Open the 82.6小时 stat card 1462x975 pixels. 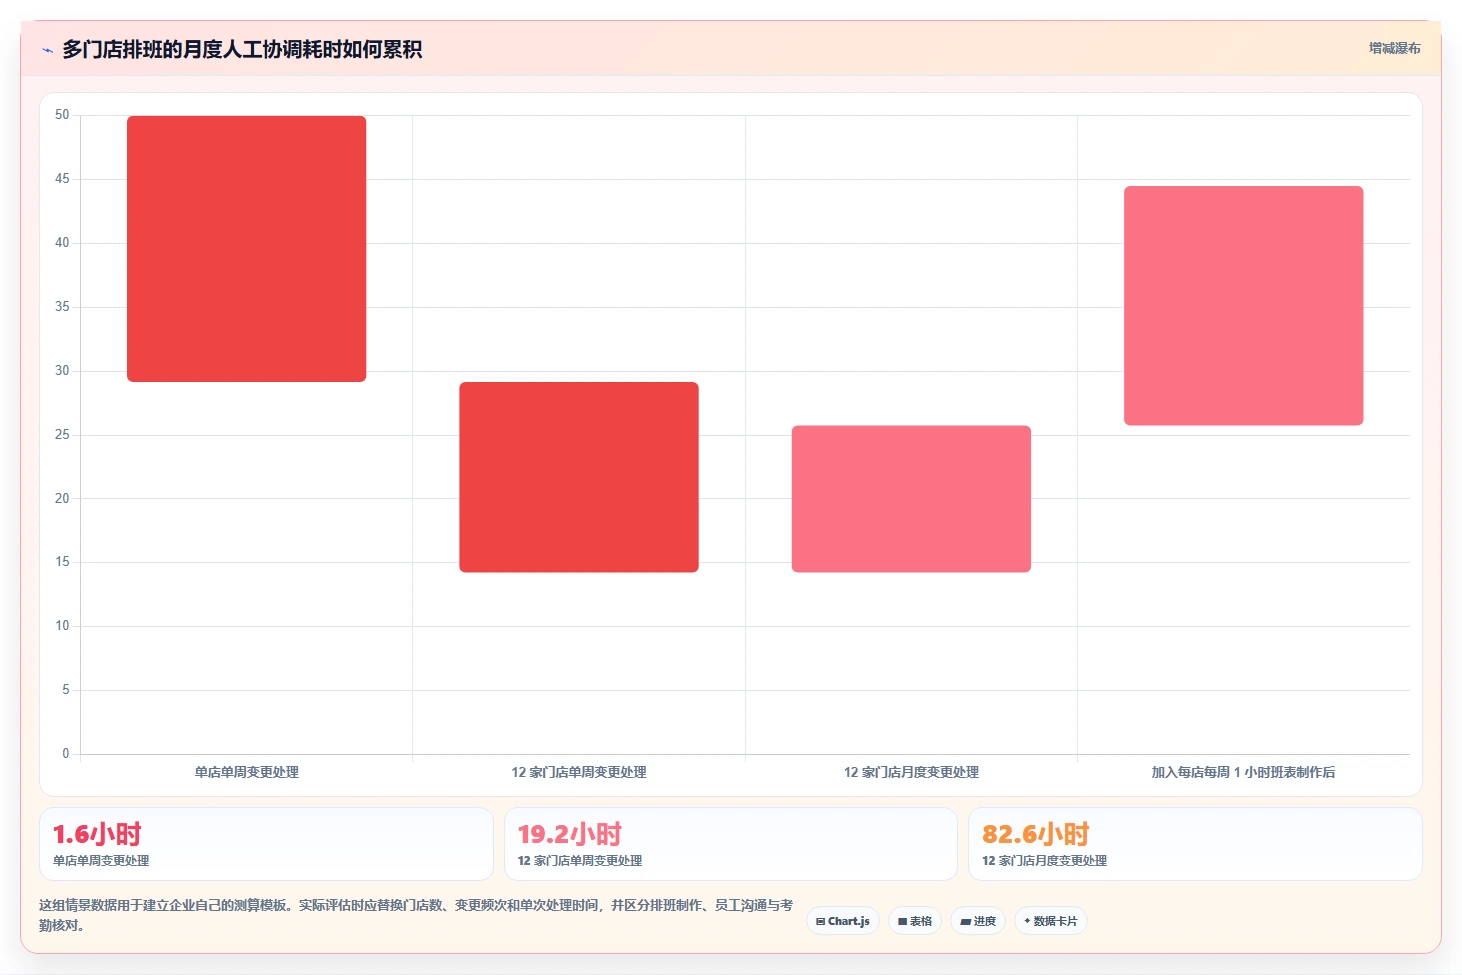[x=1195, y=844]
